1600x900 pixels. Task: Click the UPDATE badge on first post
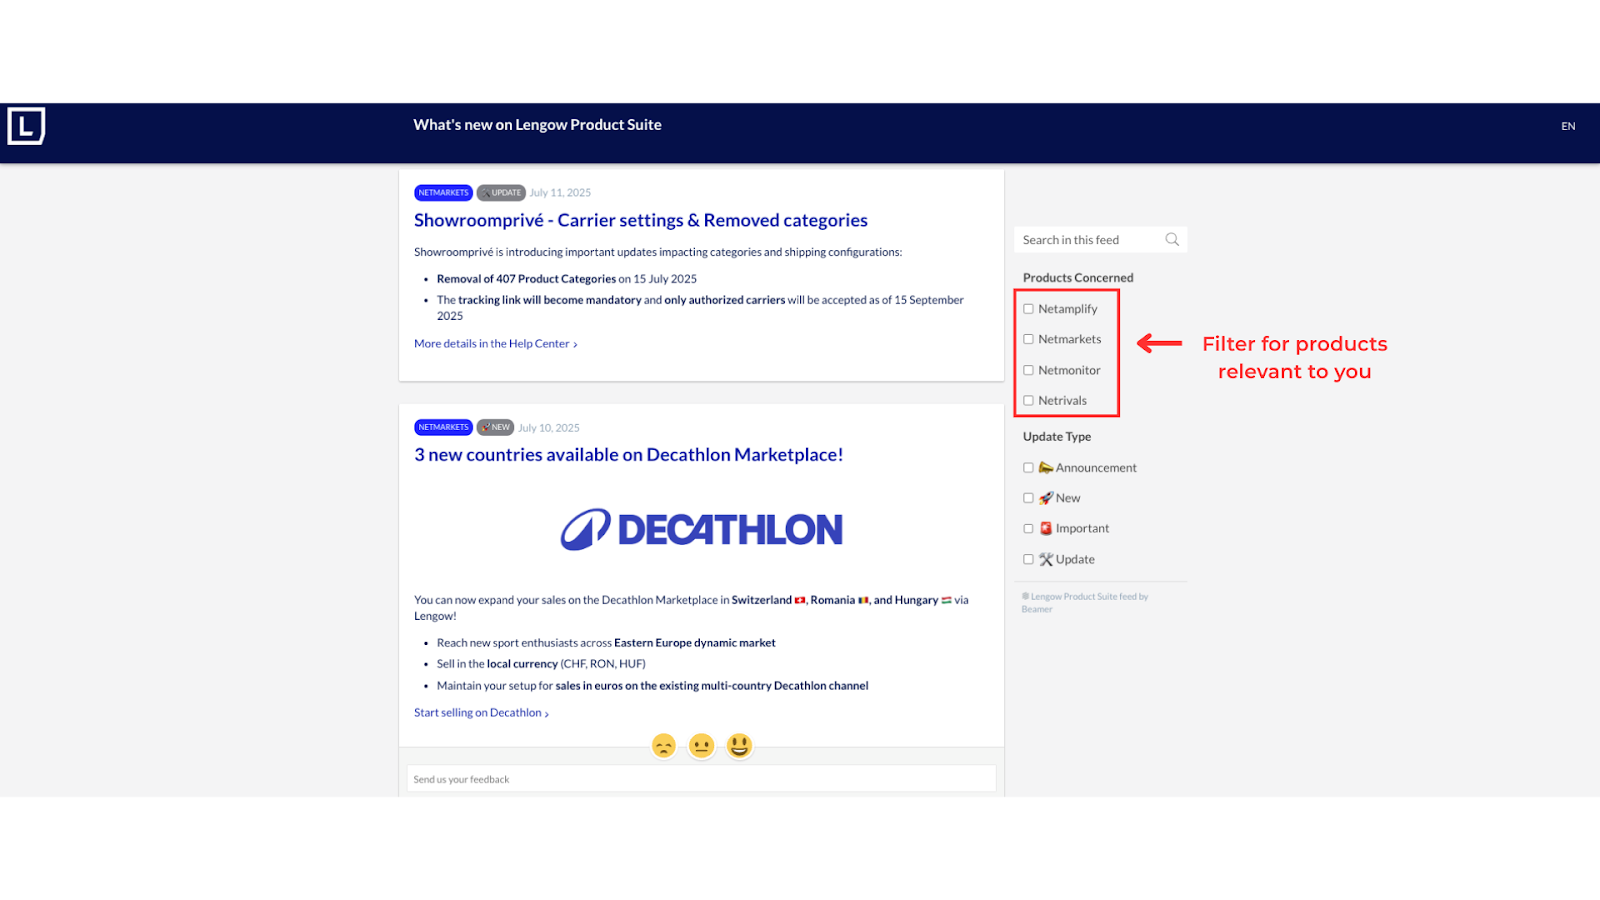pyautogui.click(x=501, y=193)
